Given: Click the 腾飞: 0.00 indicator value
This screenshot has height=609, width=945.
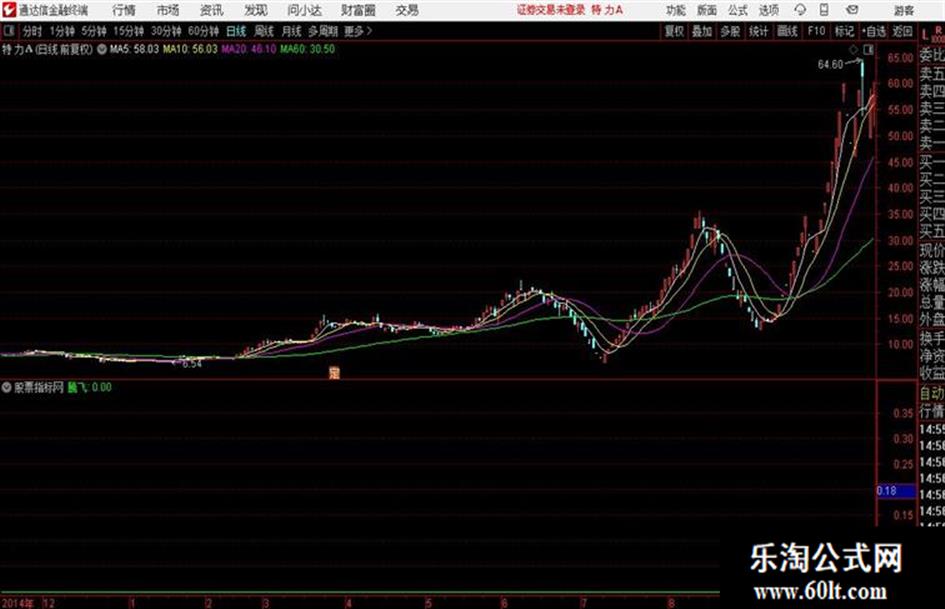Looking at the screenshot, I should point(89,387).
